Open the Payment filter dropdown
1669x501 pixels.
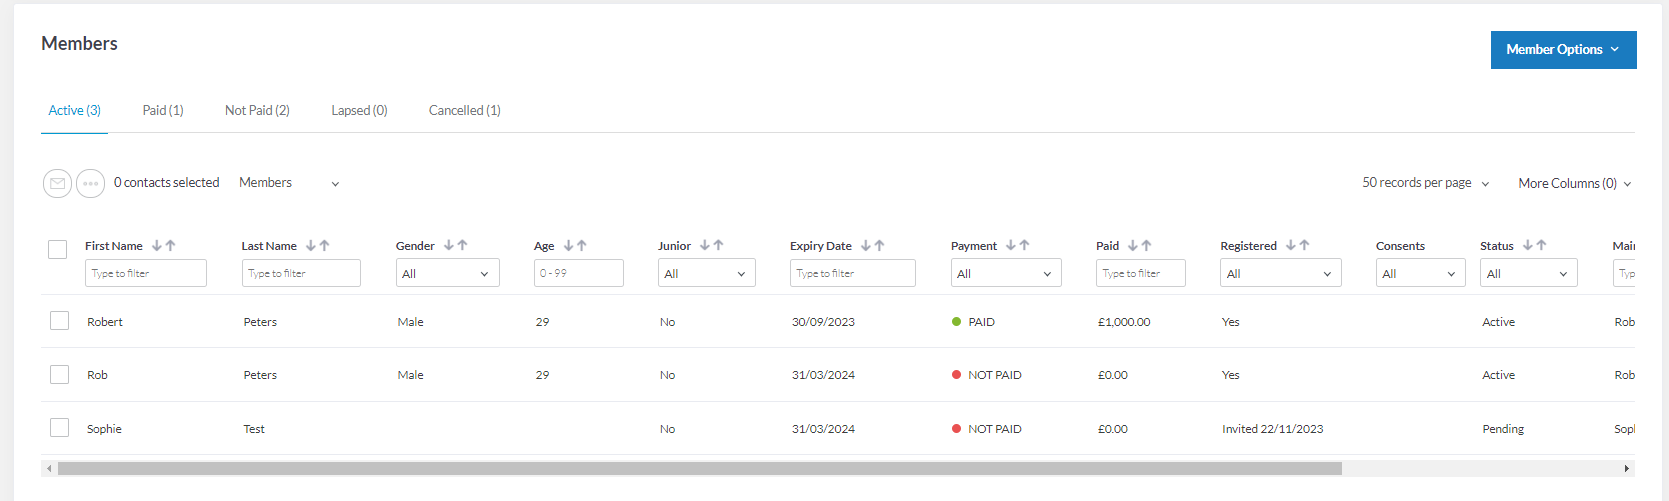(1006, 273)
